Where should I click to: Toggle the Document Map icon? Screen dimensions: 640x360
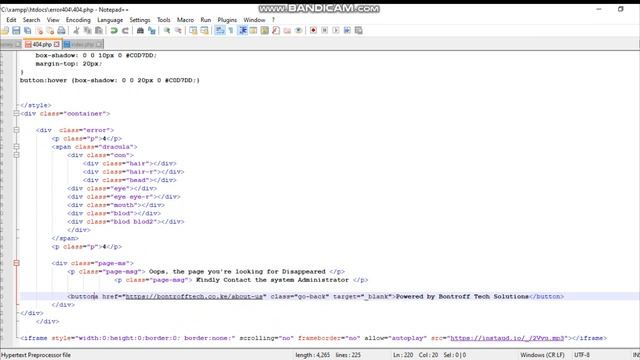(x=264, y=31)
